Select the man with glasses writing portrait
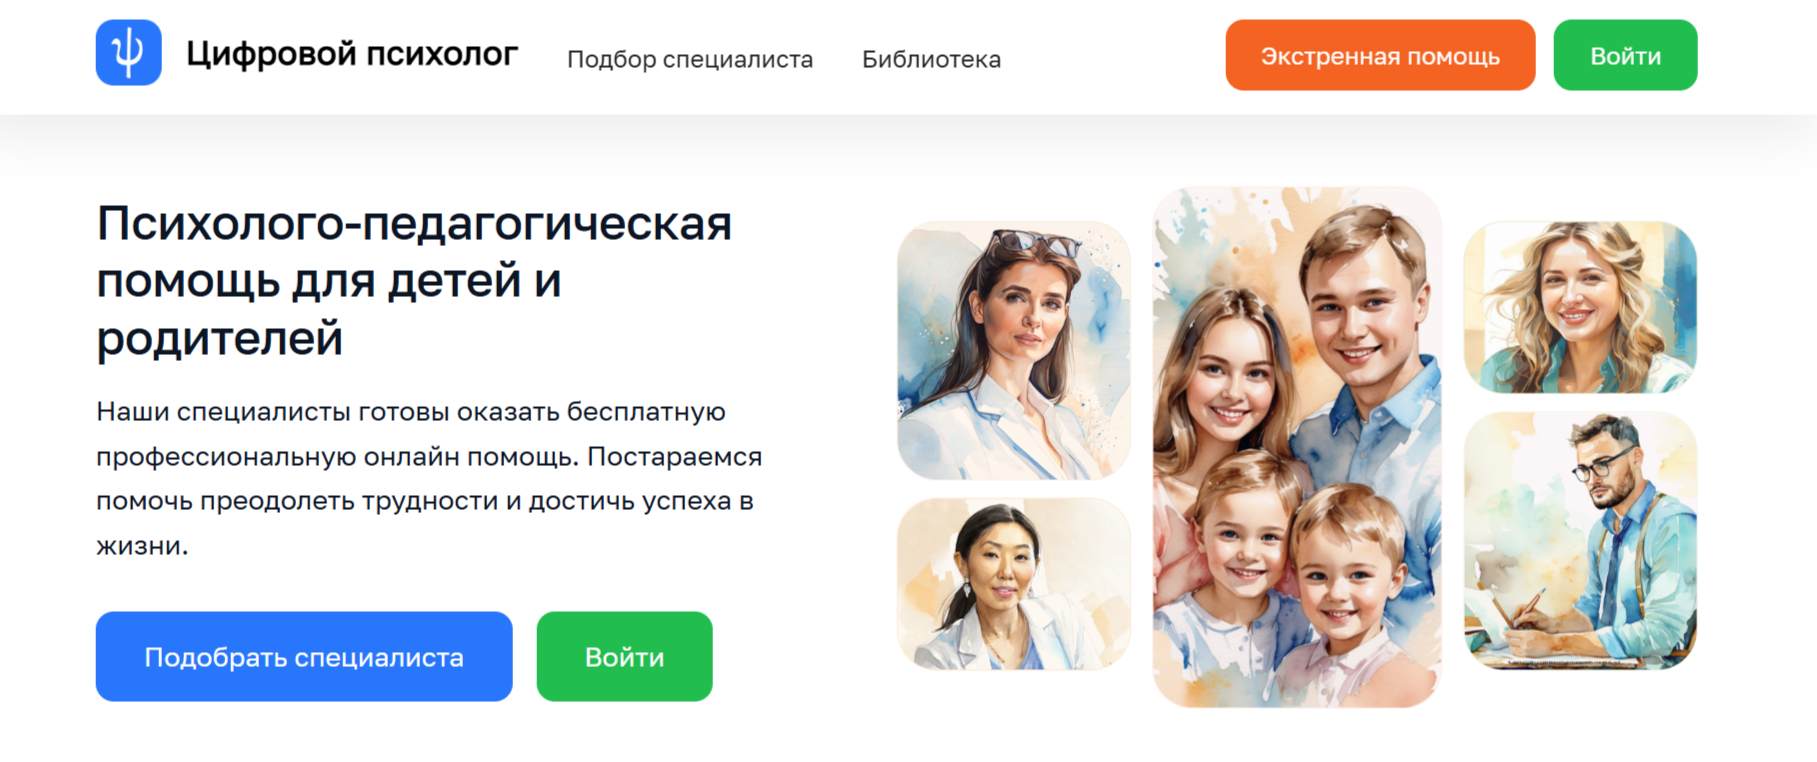 (1580, 540)
